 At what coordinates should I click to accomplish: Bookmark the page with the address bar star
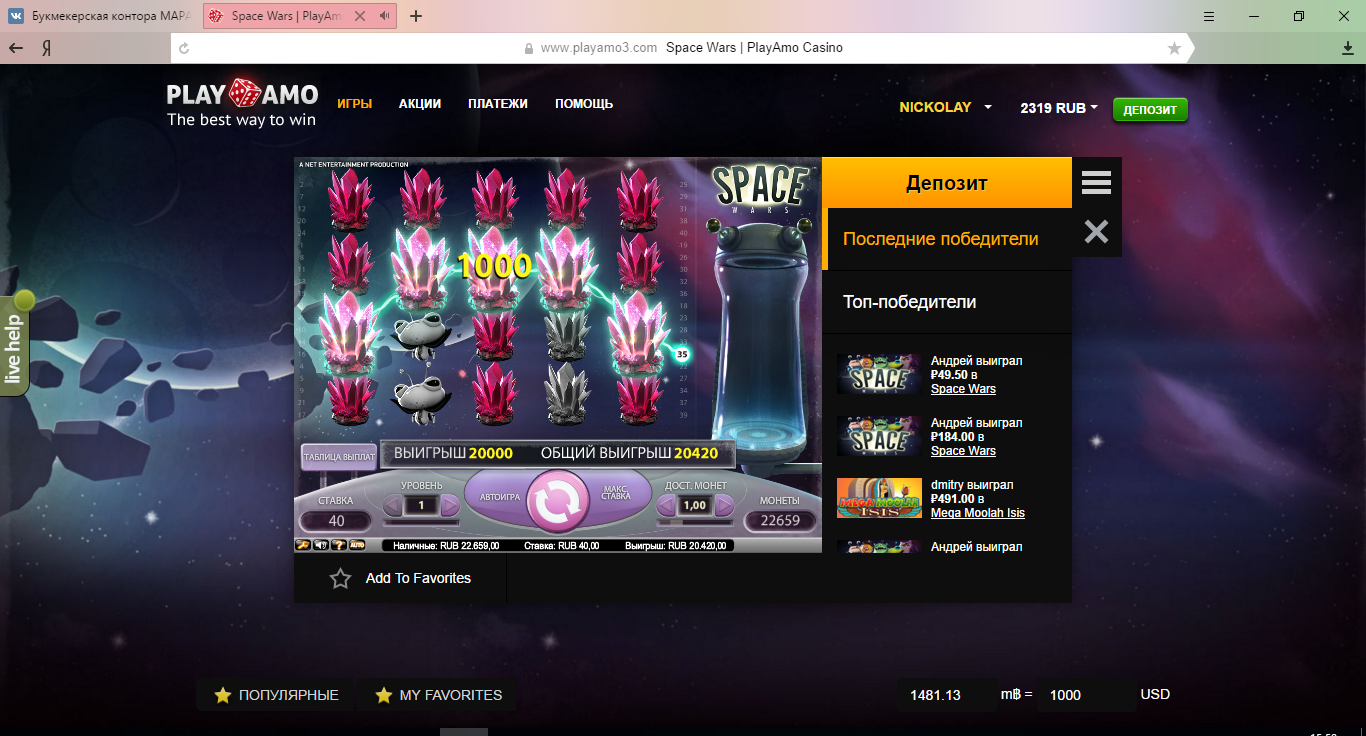pos(1174,48)
